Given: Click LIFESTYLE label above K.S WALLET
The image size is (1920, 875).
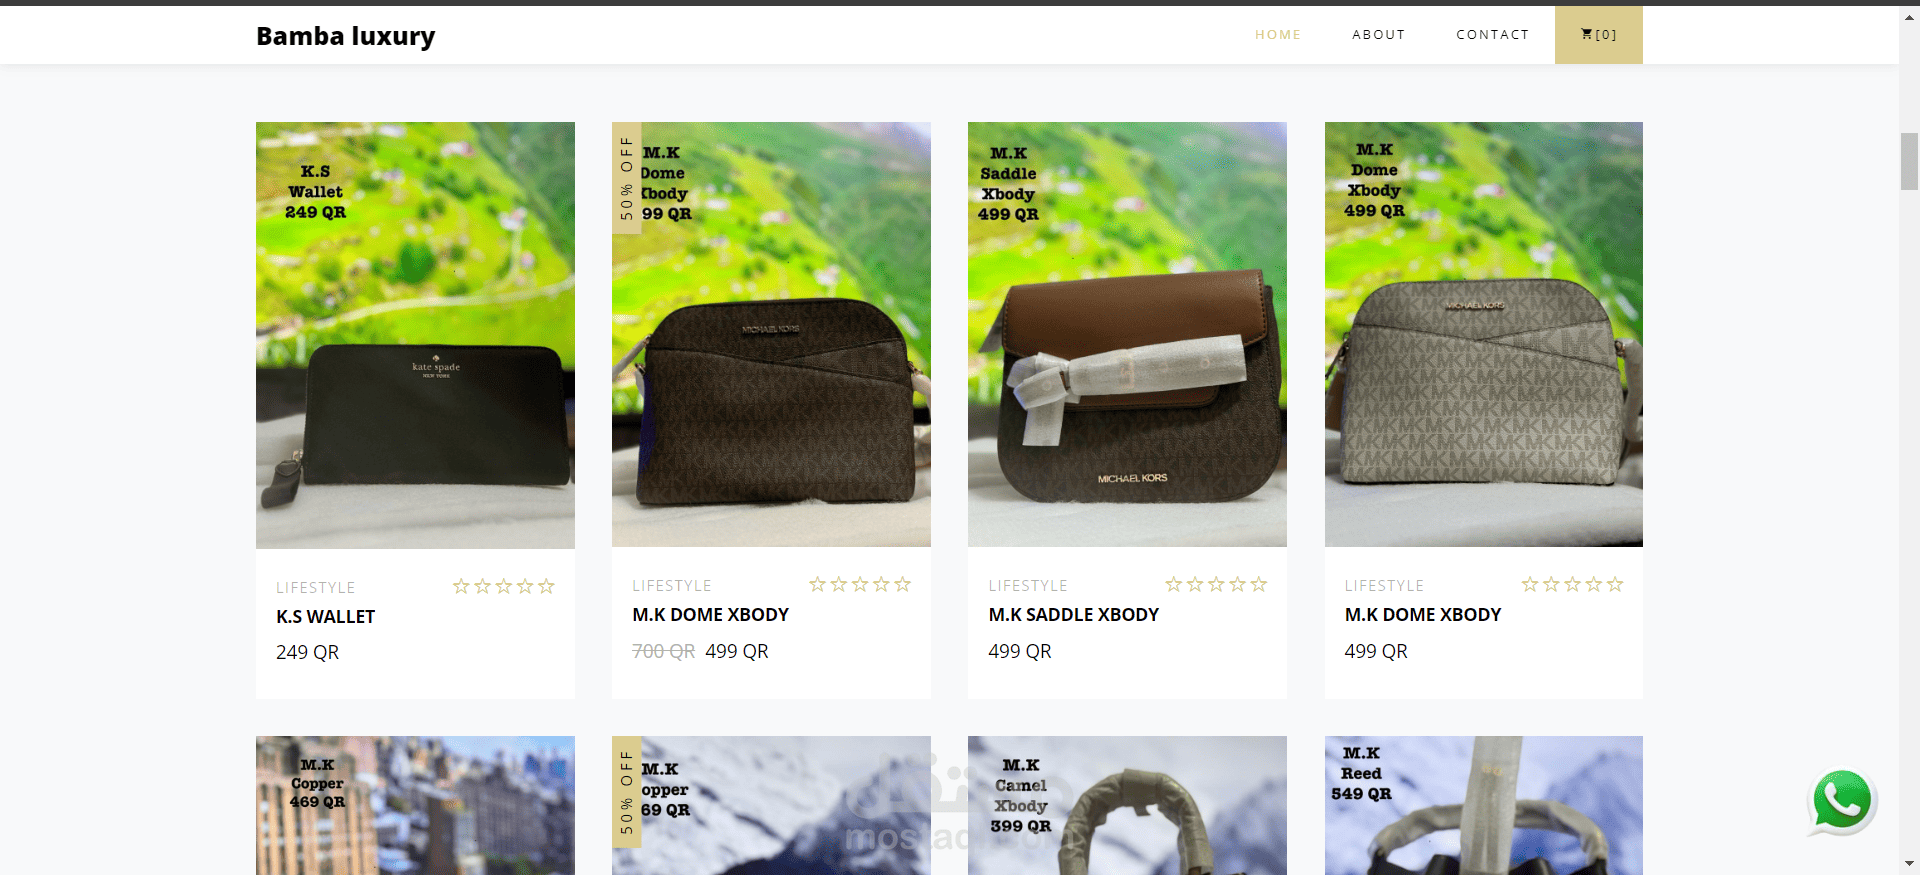Looking at the screenshot, I should (x=316, y=588).
